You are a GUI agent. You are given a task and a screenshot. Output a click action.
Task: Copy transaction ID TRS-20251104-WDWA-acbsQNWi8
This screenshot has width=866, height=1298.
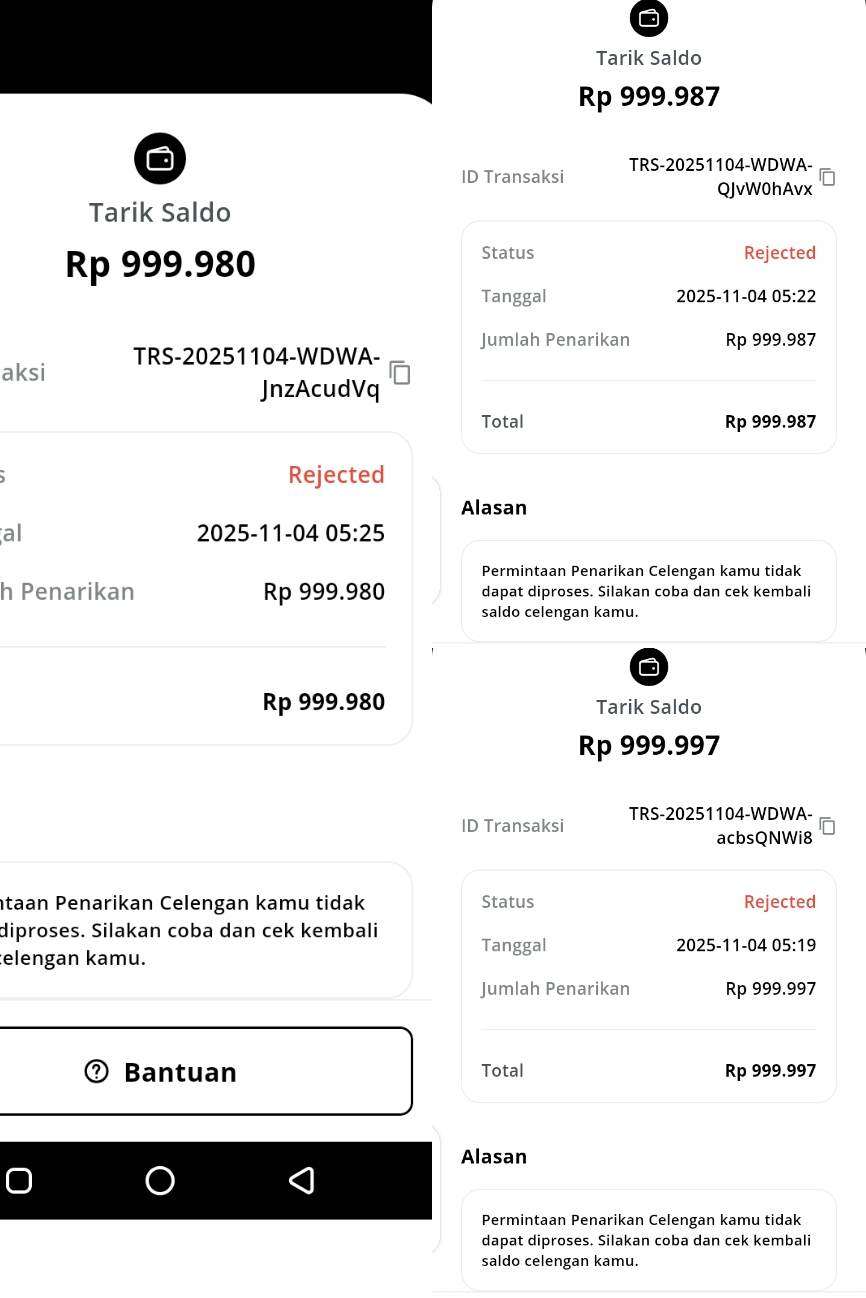click(828, 826)
